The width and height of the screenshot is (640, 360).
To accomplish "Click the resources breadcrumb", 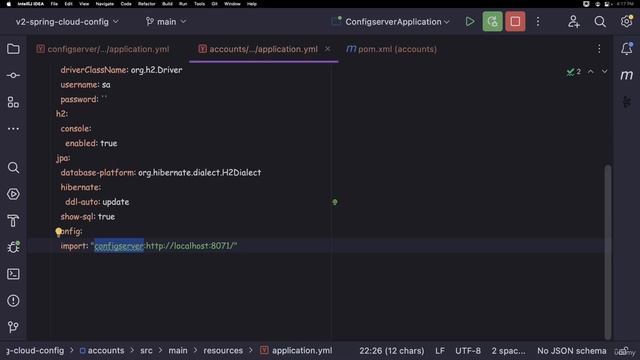I will click(223, 351).
